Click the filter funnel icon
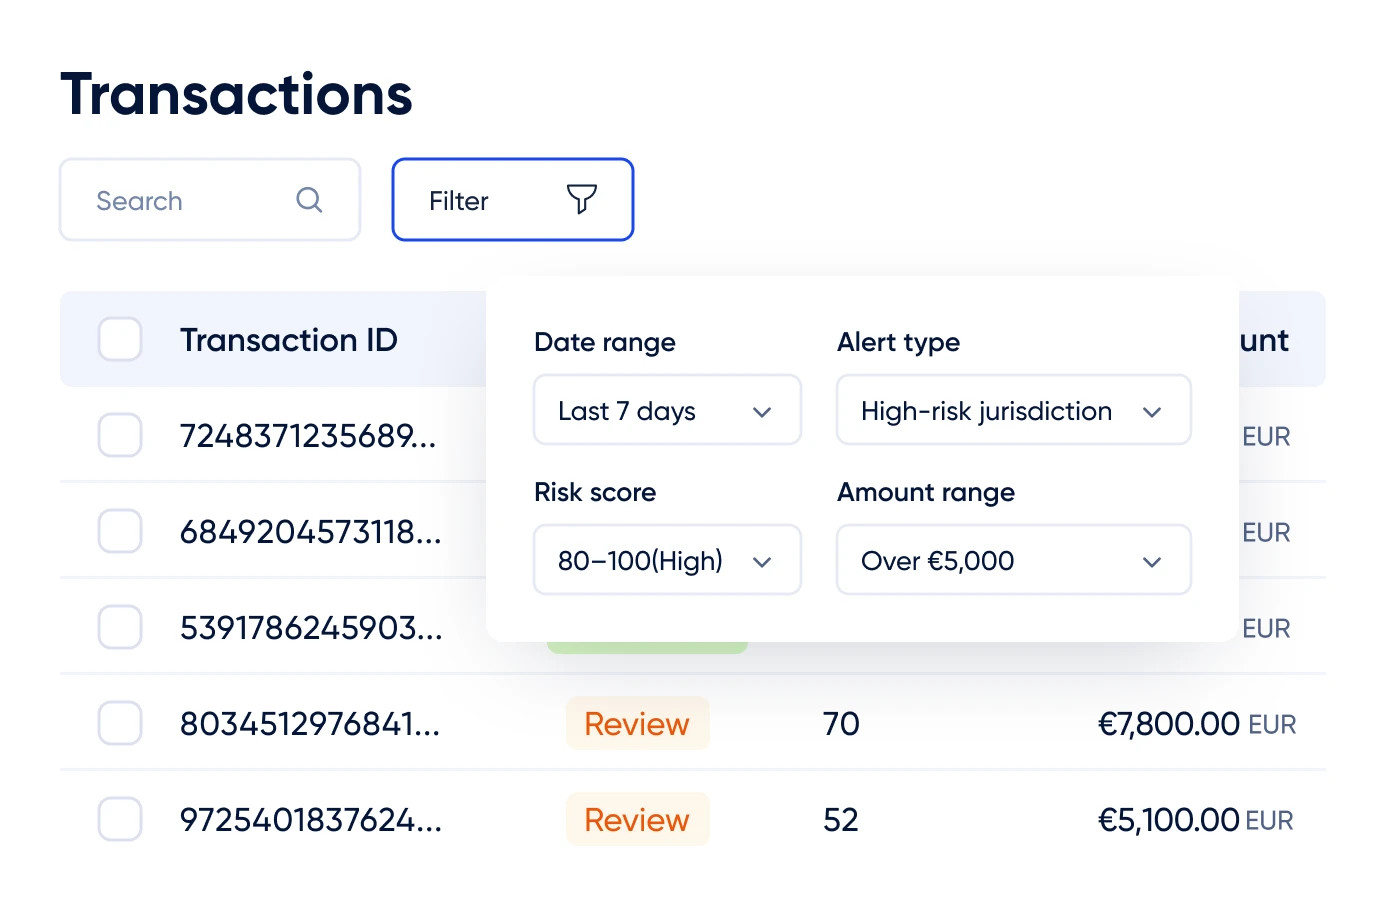This screenshot has height=906, width=1386. click(583, 200)
